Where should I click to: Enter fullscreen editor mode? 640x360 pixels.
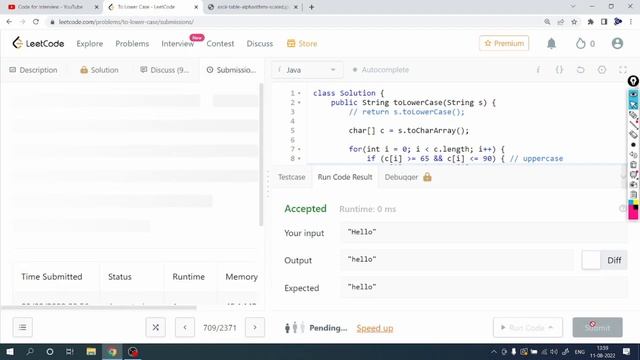click(622, 70)
